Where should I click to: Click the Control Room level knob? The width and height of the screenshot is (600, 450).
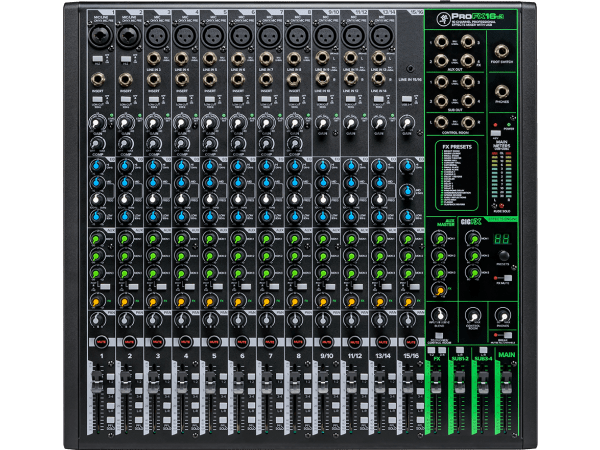pyautogui.click(x=473, y=316)
